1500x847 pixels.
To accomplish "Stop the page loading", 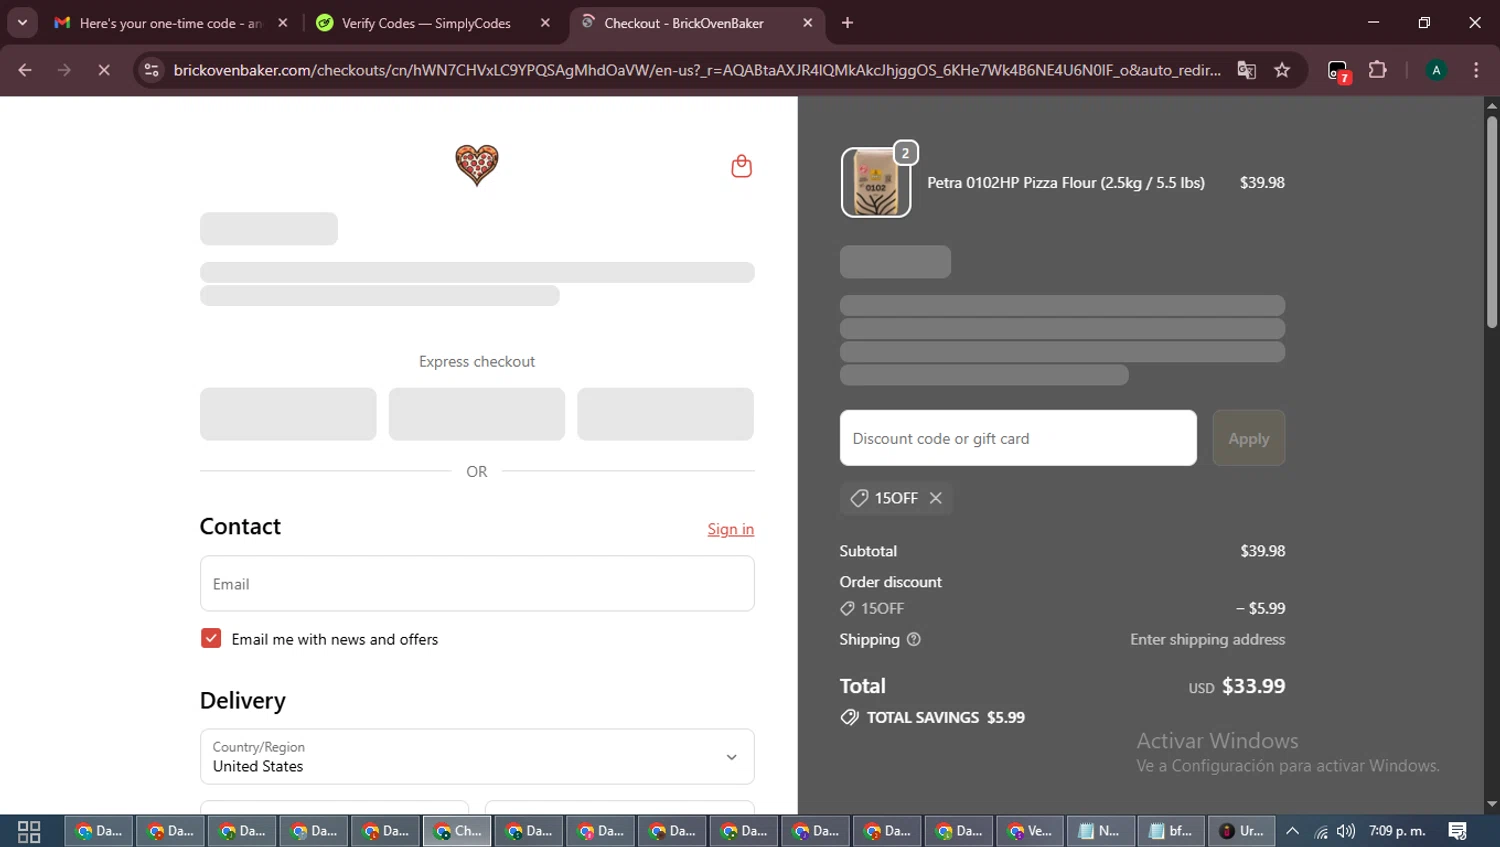I will point(104,70).
